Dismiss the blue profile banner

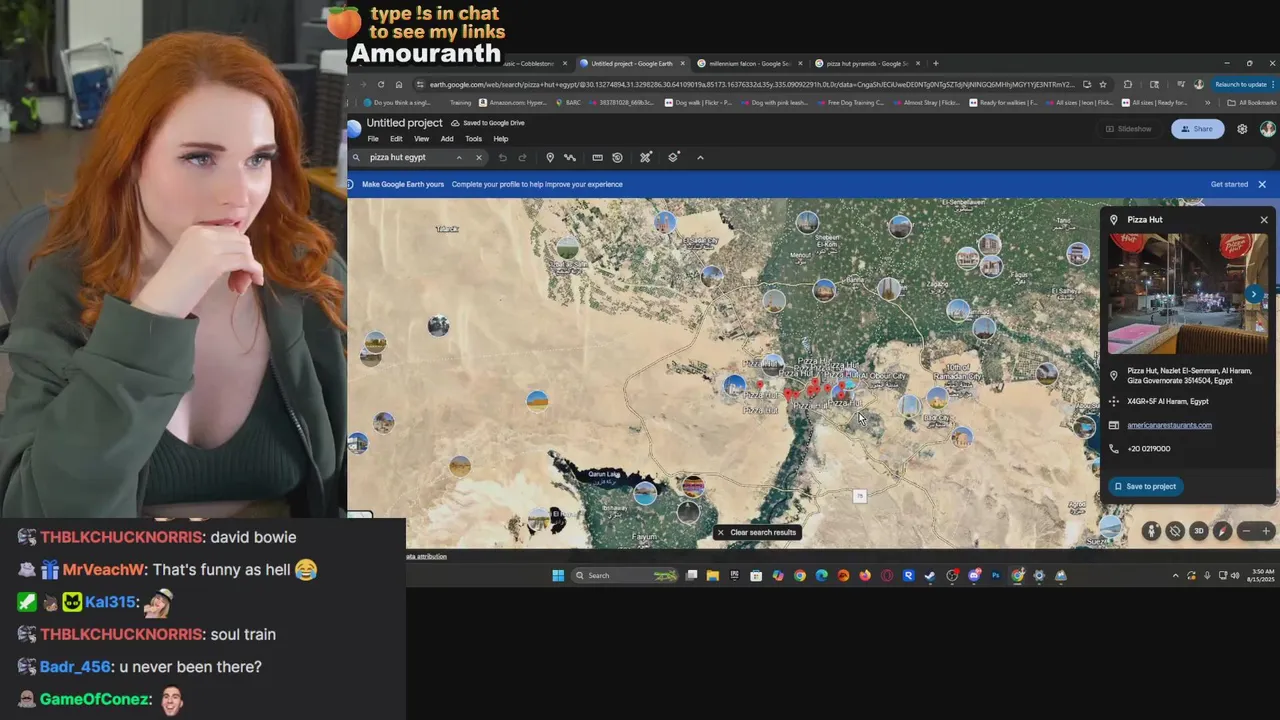pyautogui.click(x=1262, y=184)
